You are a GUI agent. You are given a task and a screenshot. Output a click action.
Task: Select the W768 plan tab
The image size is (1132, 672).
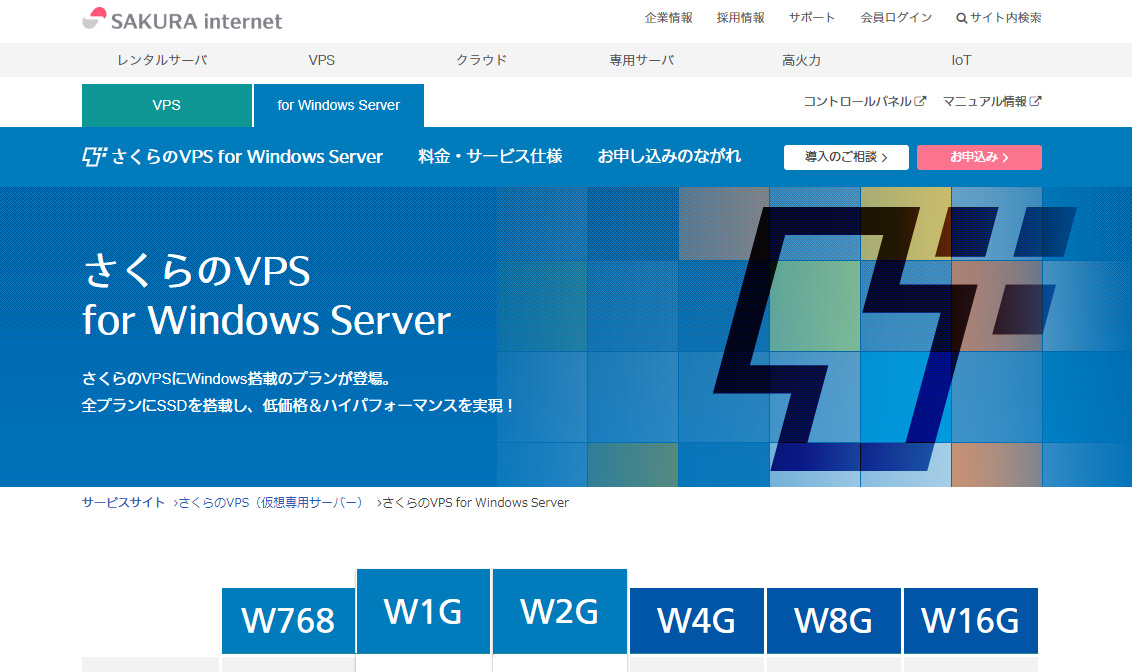[288, 620]
